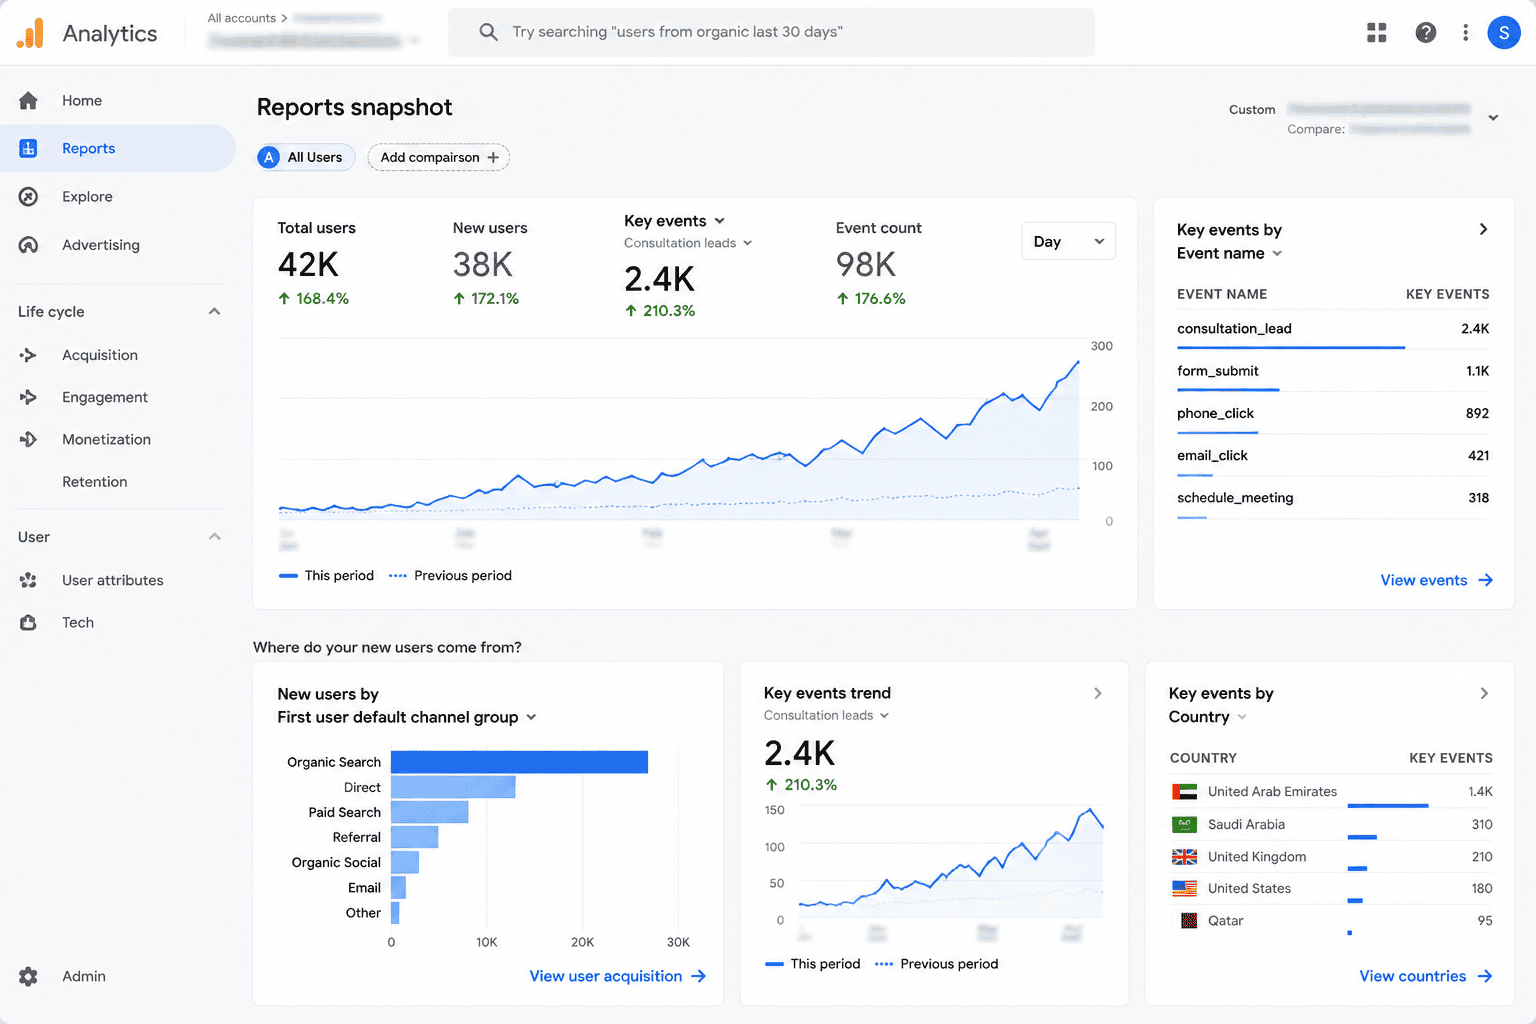1536x1024 pixels.
Task: Collapse the Life cycle section
Action: coord(214,312)
